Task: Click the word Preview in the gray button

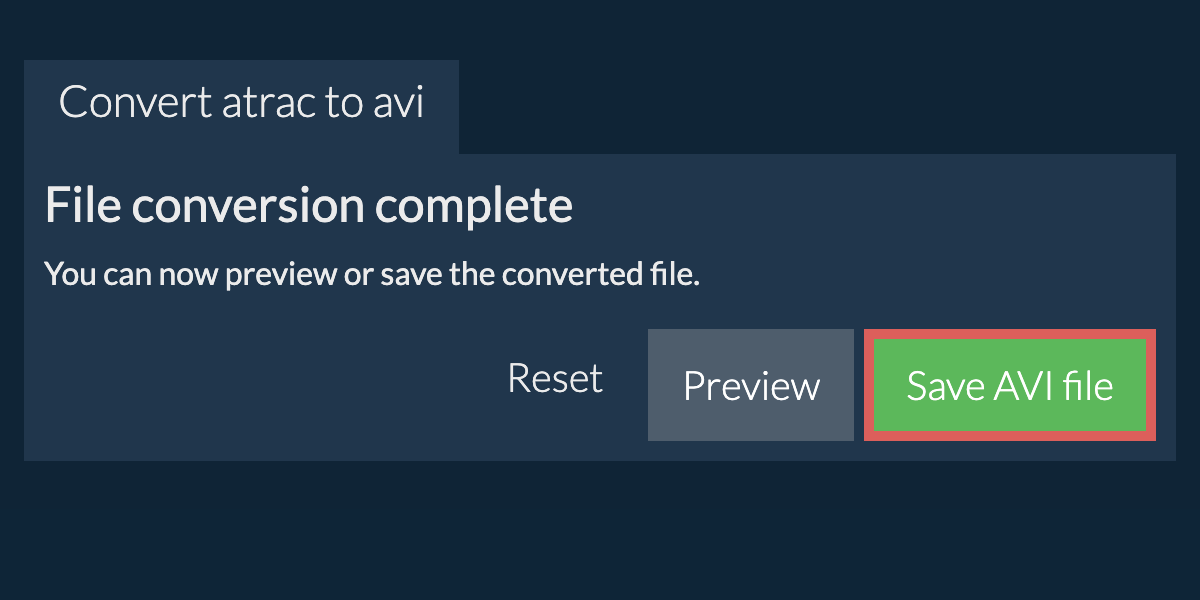Action: click(751, 386)
